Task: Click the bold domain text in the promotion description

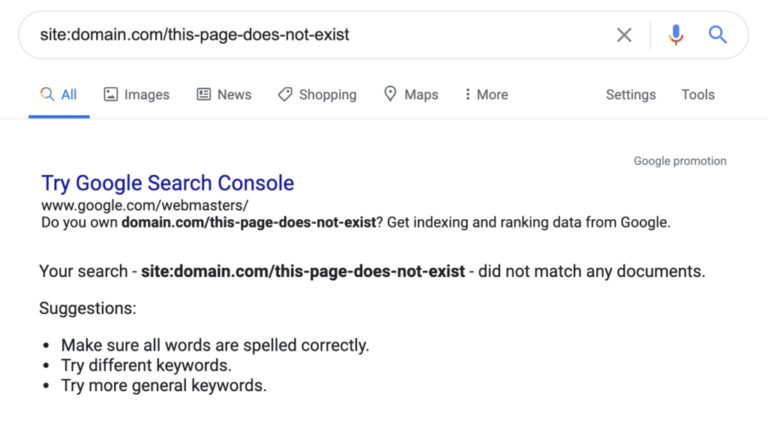Action: pyautogui.click(x=248, y=222)
